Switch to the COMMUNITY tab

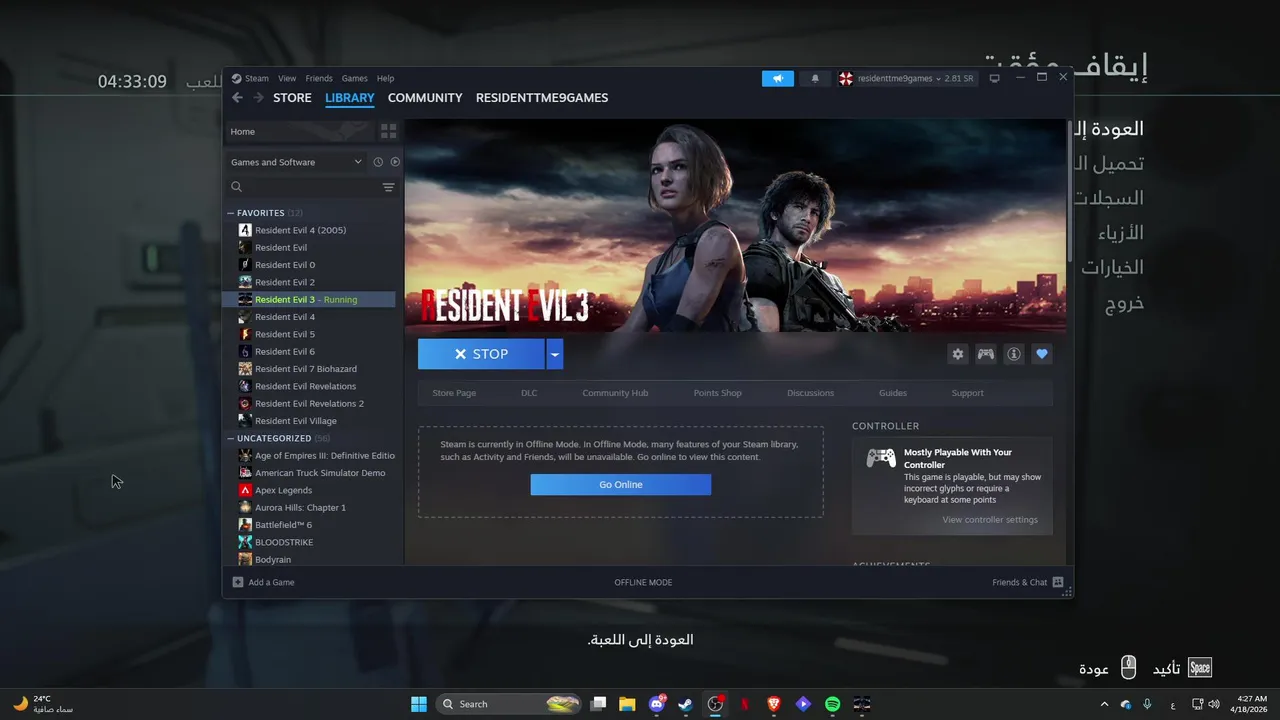(x=425, y=98)
